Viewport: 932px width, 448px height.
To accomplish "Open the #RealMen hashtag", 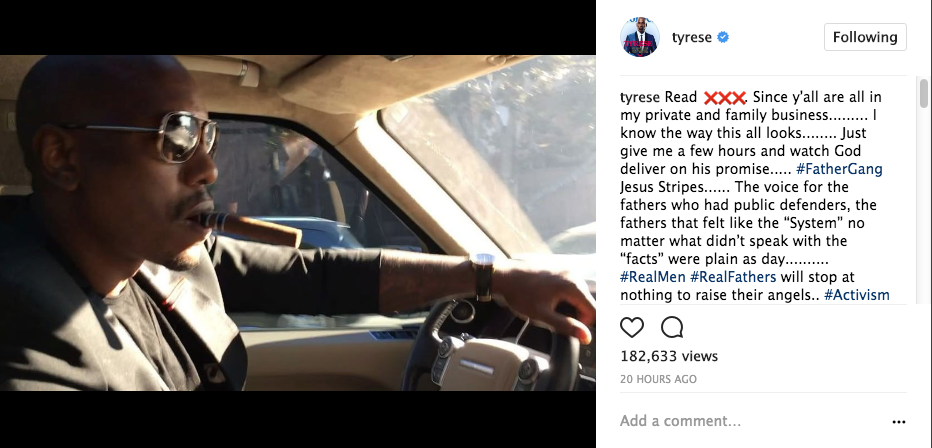I will (x=653, y=277).
